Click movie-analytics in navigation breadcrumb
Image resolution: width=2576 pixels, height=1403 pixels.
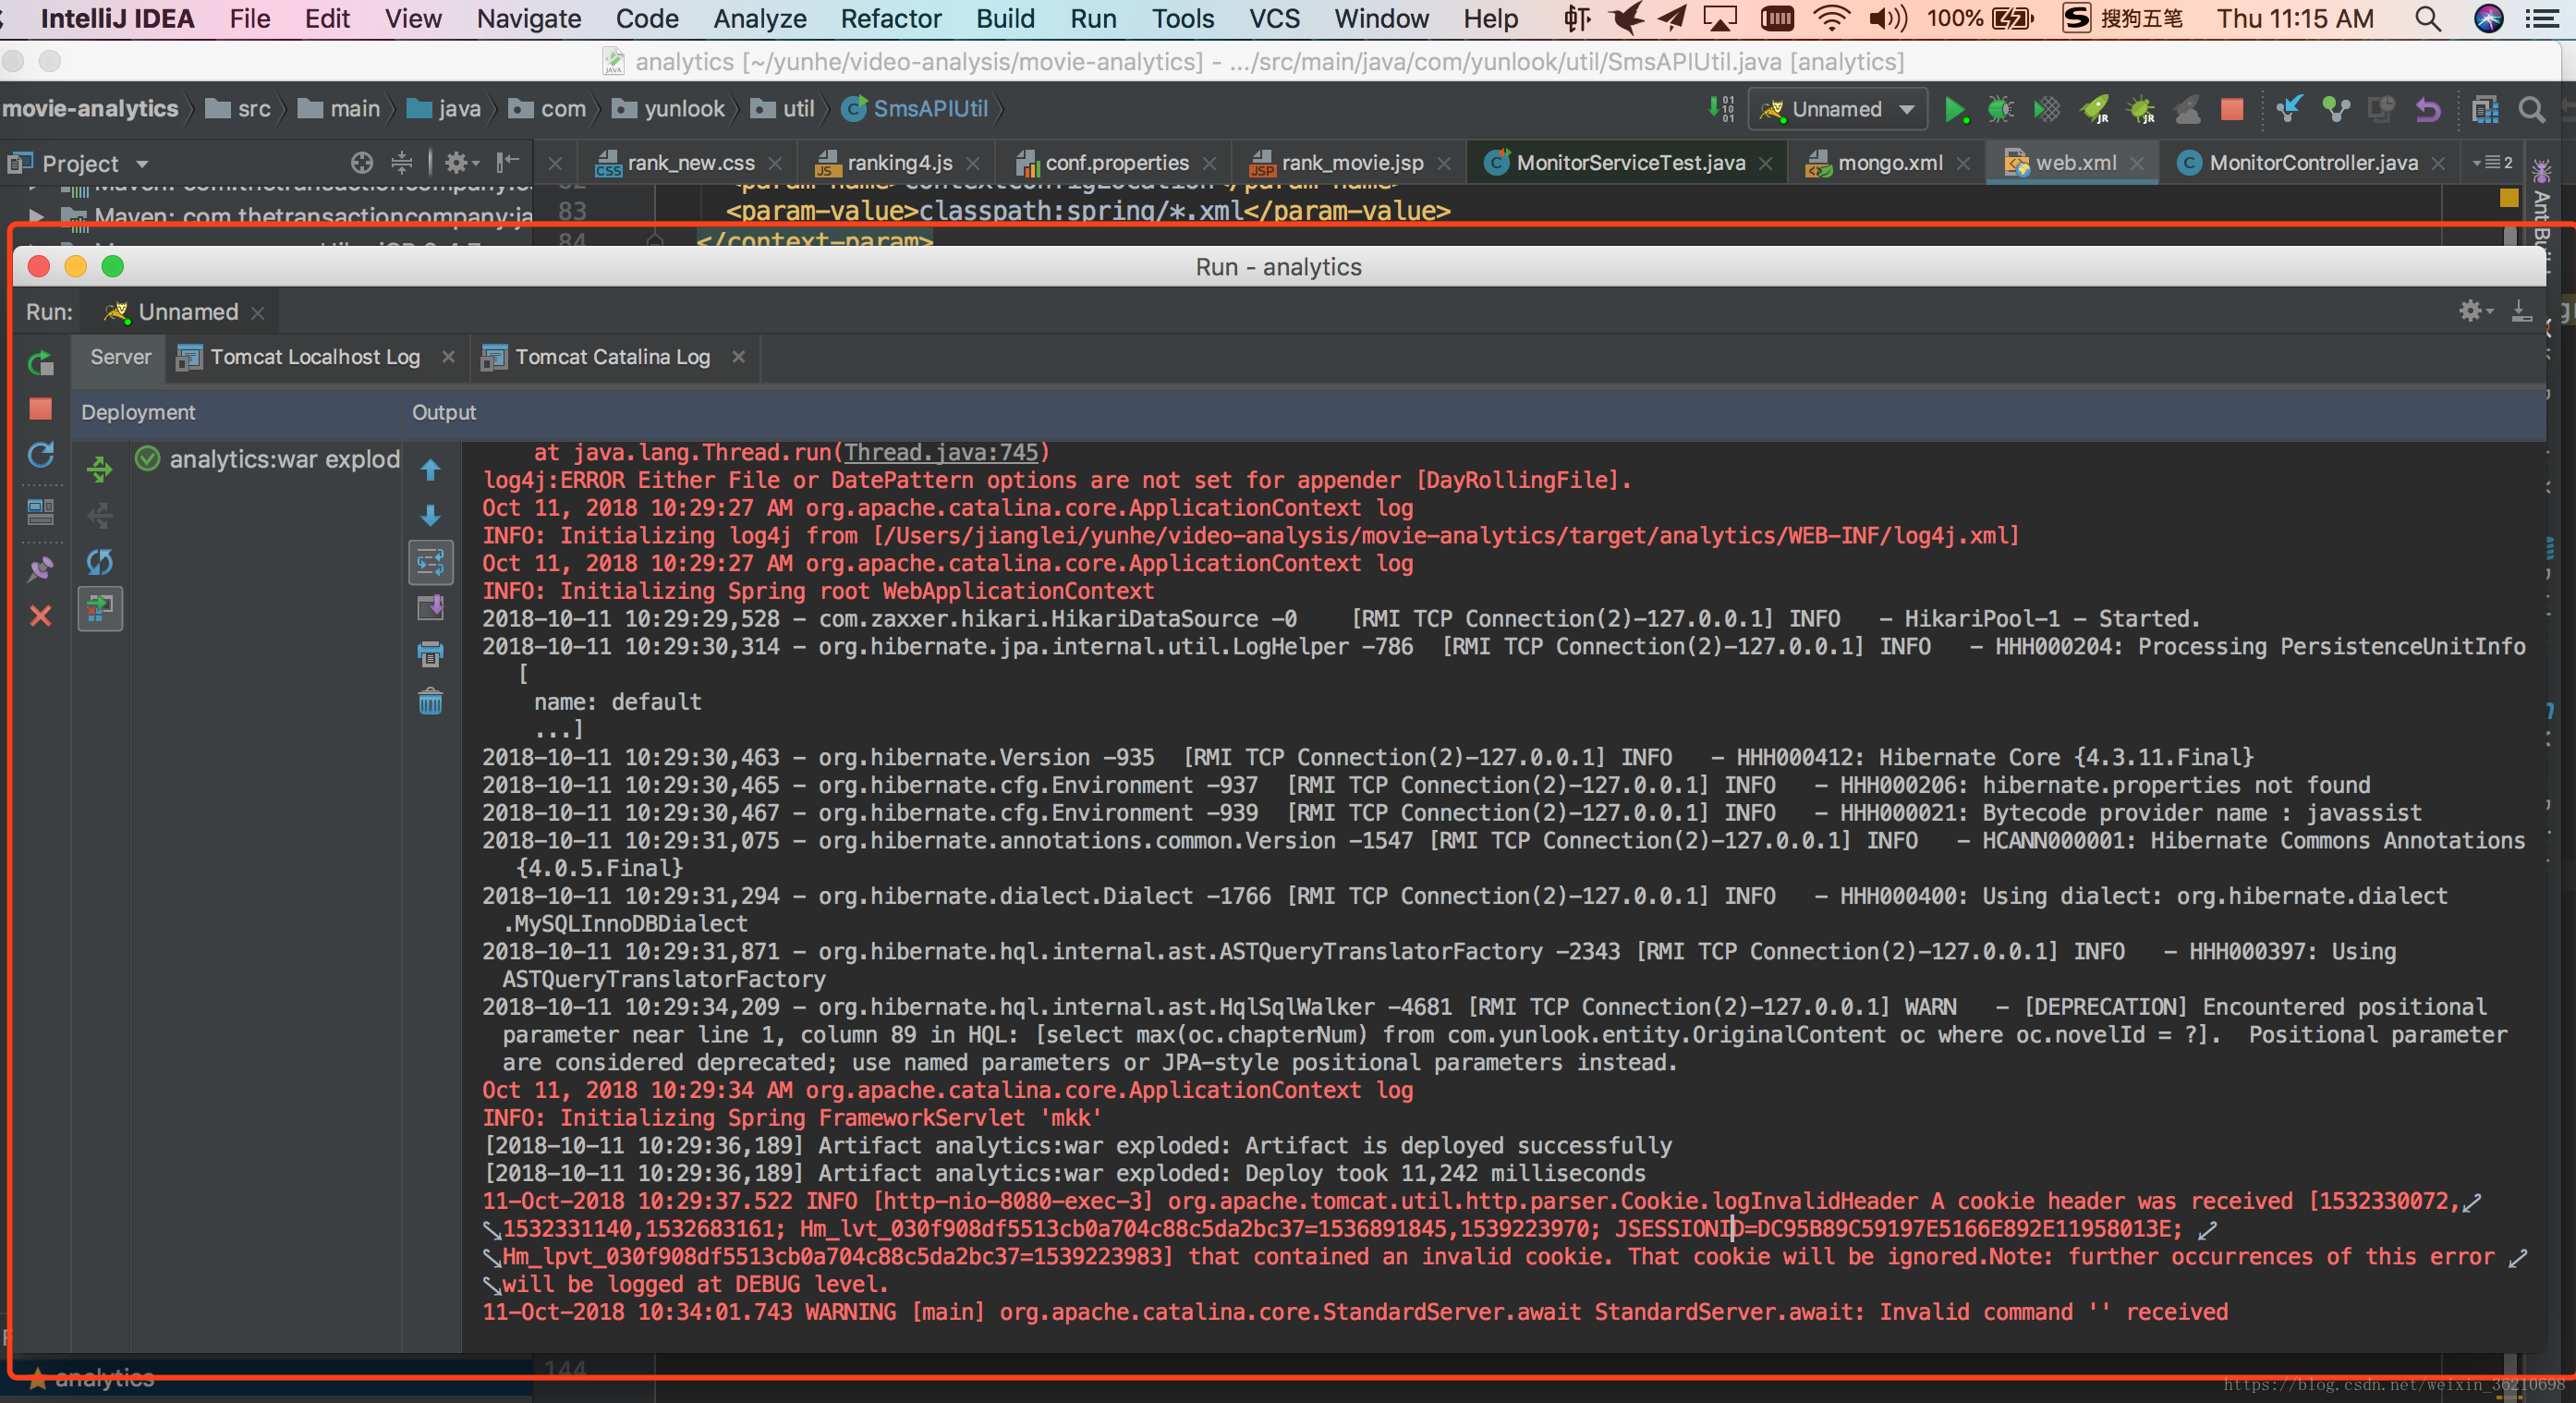[x=90, y=109]
